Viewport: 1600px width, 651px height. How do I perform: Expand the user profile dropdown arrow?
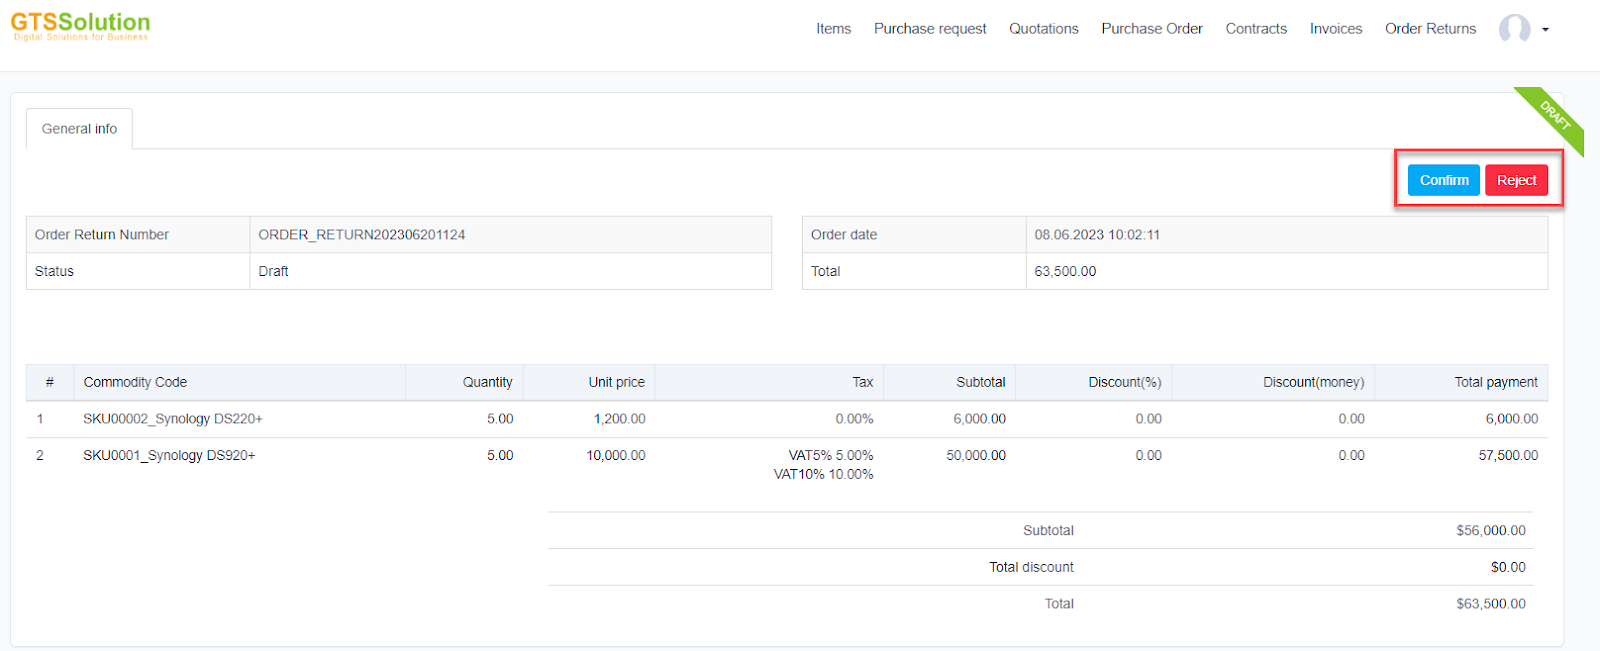click(1545, 30)
